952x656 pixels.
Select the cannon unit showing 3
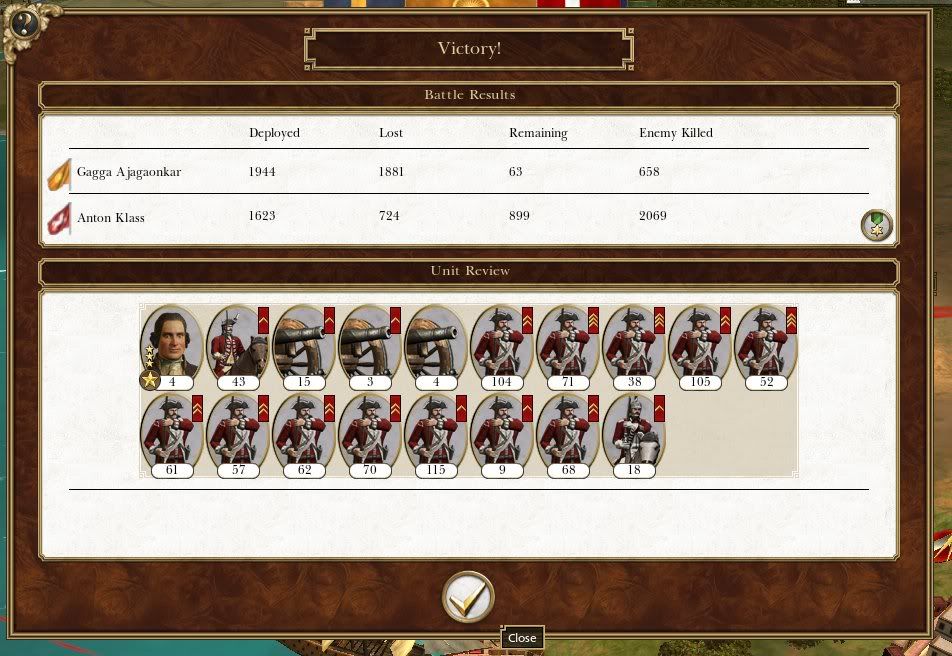370,347
